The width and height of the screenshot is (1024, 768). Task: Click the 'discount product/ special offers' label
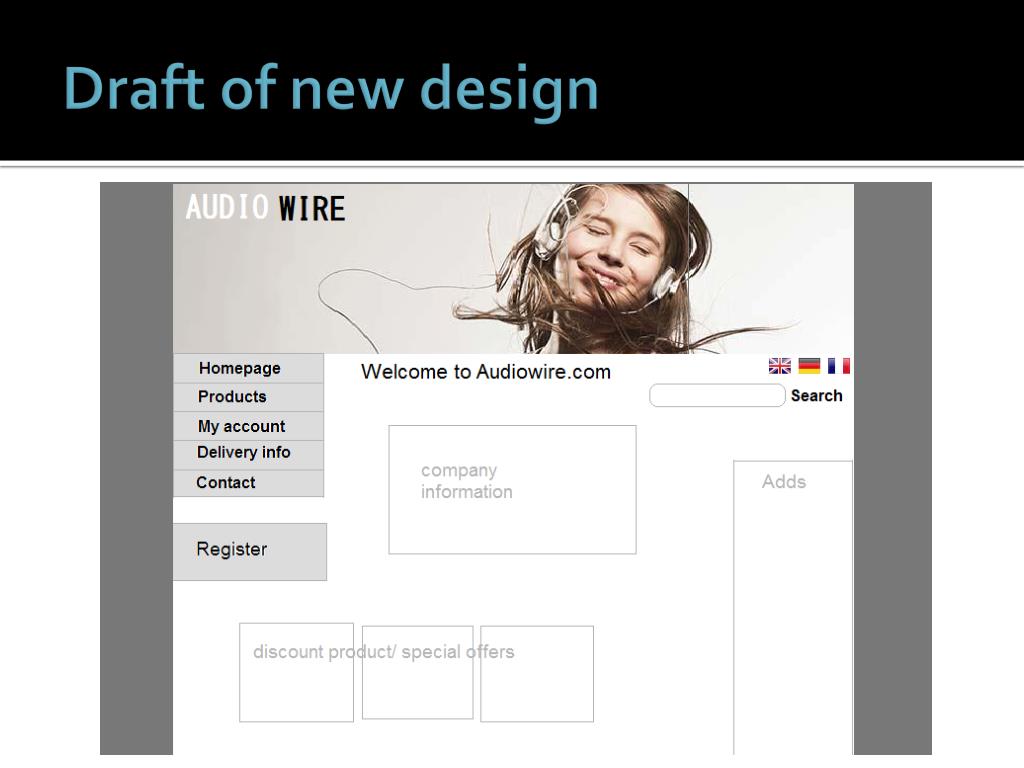point(383,652)
